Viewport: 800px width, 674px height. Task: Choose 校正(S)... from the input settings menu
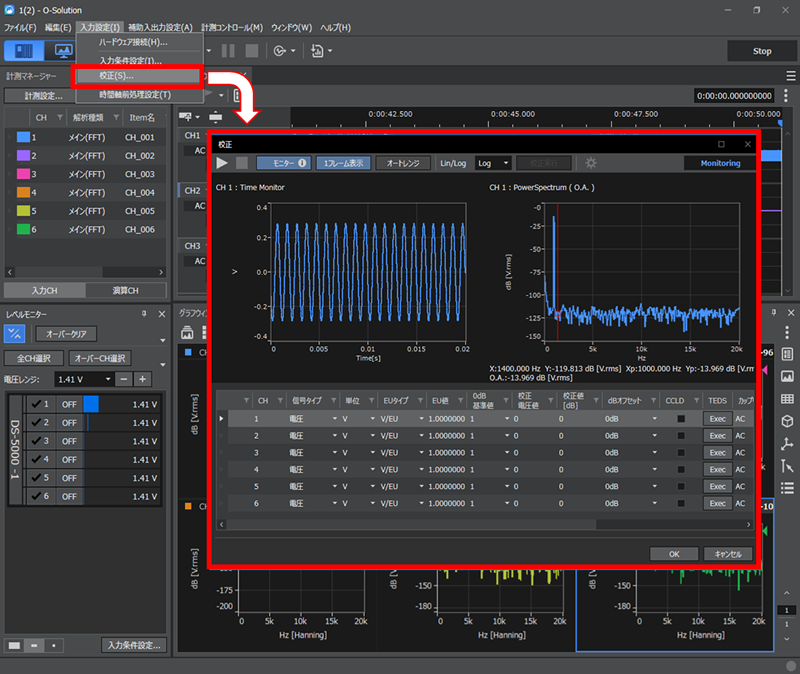138,76
